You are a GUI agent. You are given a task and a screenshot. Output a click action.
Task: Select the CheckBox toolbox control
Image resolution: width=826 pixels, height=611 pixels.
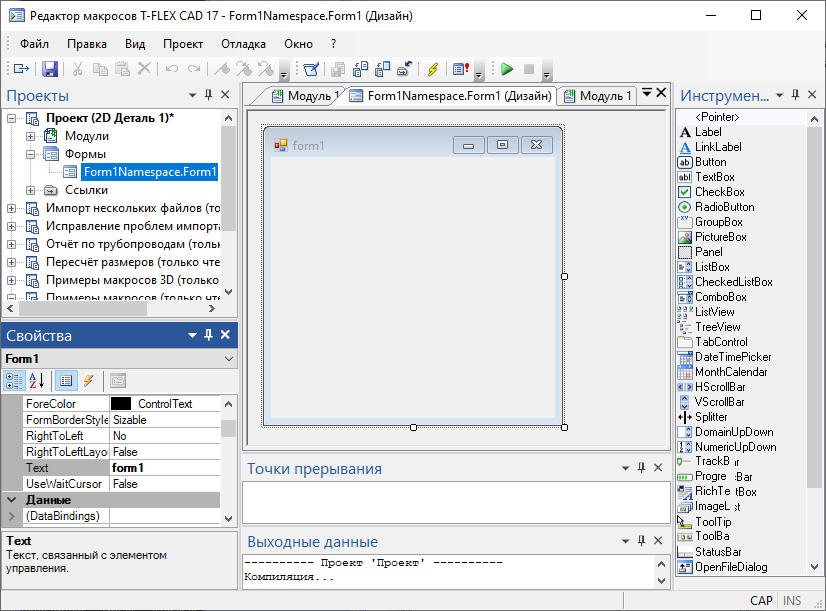[x=719, y=192]
